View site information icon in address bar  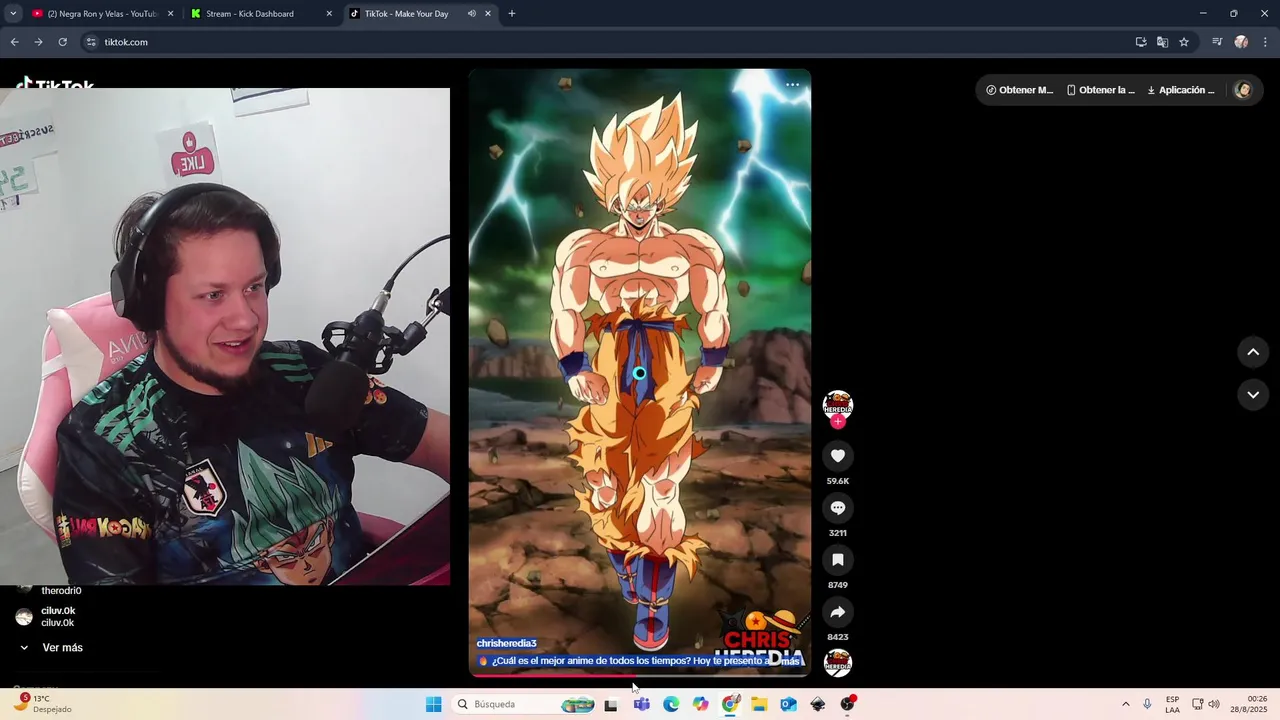pyautogui.click(x=91, y=42)
